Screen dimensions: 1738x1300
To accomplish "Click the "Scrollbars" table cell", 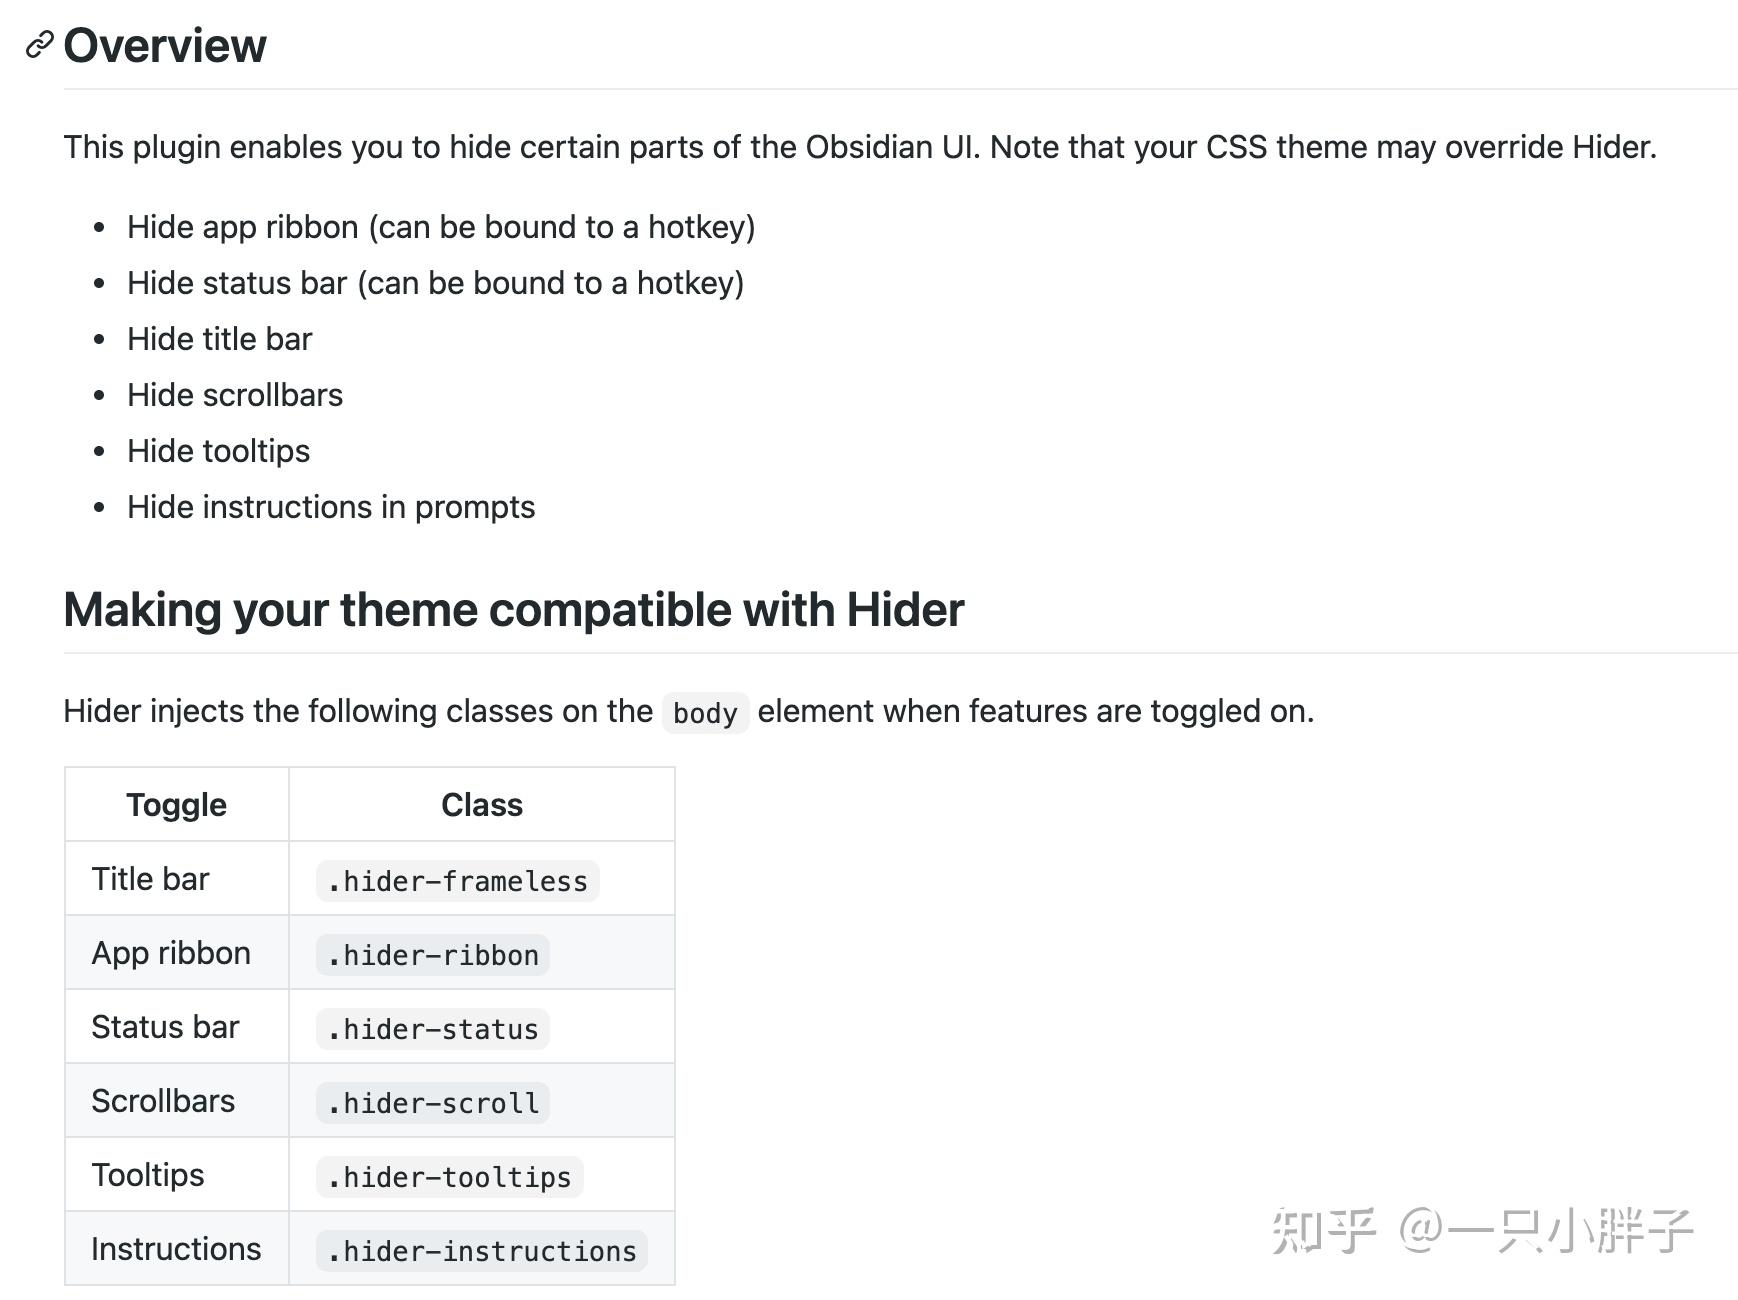I will [163, 1101].
